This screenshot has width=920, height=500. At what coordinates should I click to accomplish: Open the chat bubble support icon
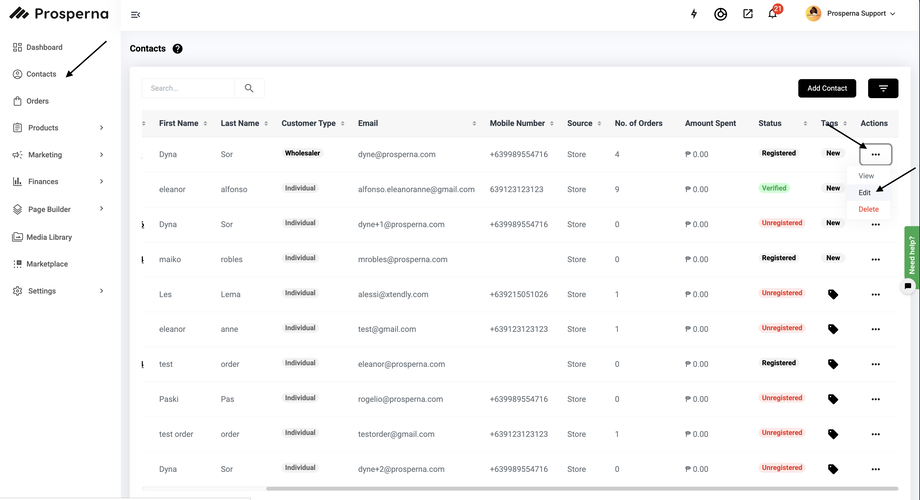[x=908, y=286]
